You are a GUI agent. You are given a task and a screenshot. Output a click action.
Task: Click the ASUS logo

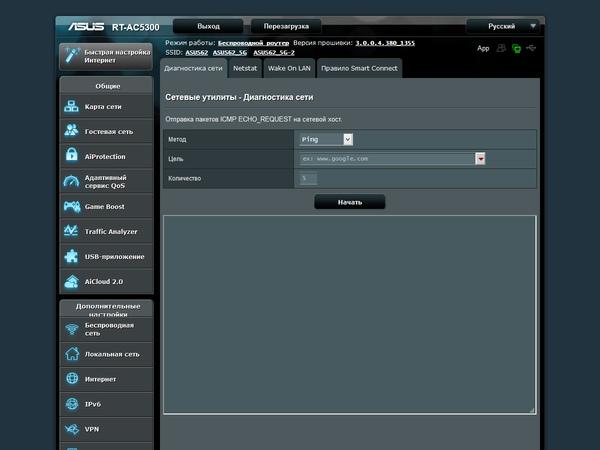coord(86,27)
